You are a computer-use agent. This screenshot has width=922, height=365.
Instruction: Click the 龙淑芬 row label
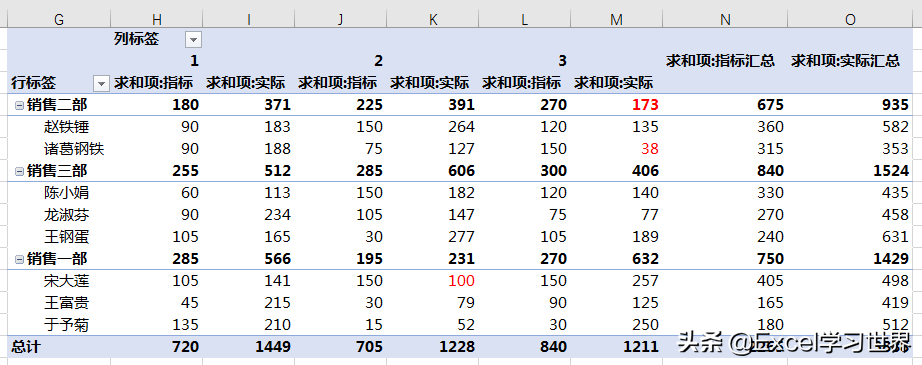(66, 215)
